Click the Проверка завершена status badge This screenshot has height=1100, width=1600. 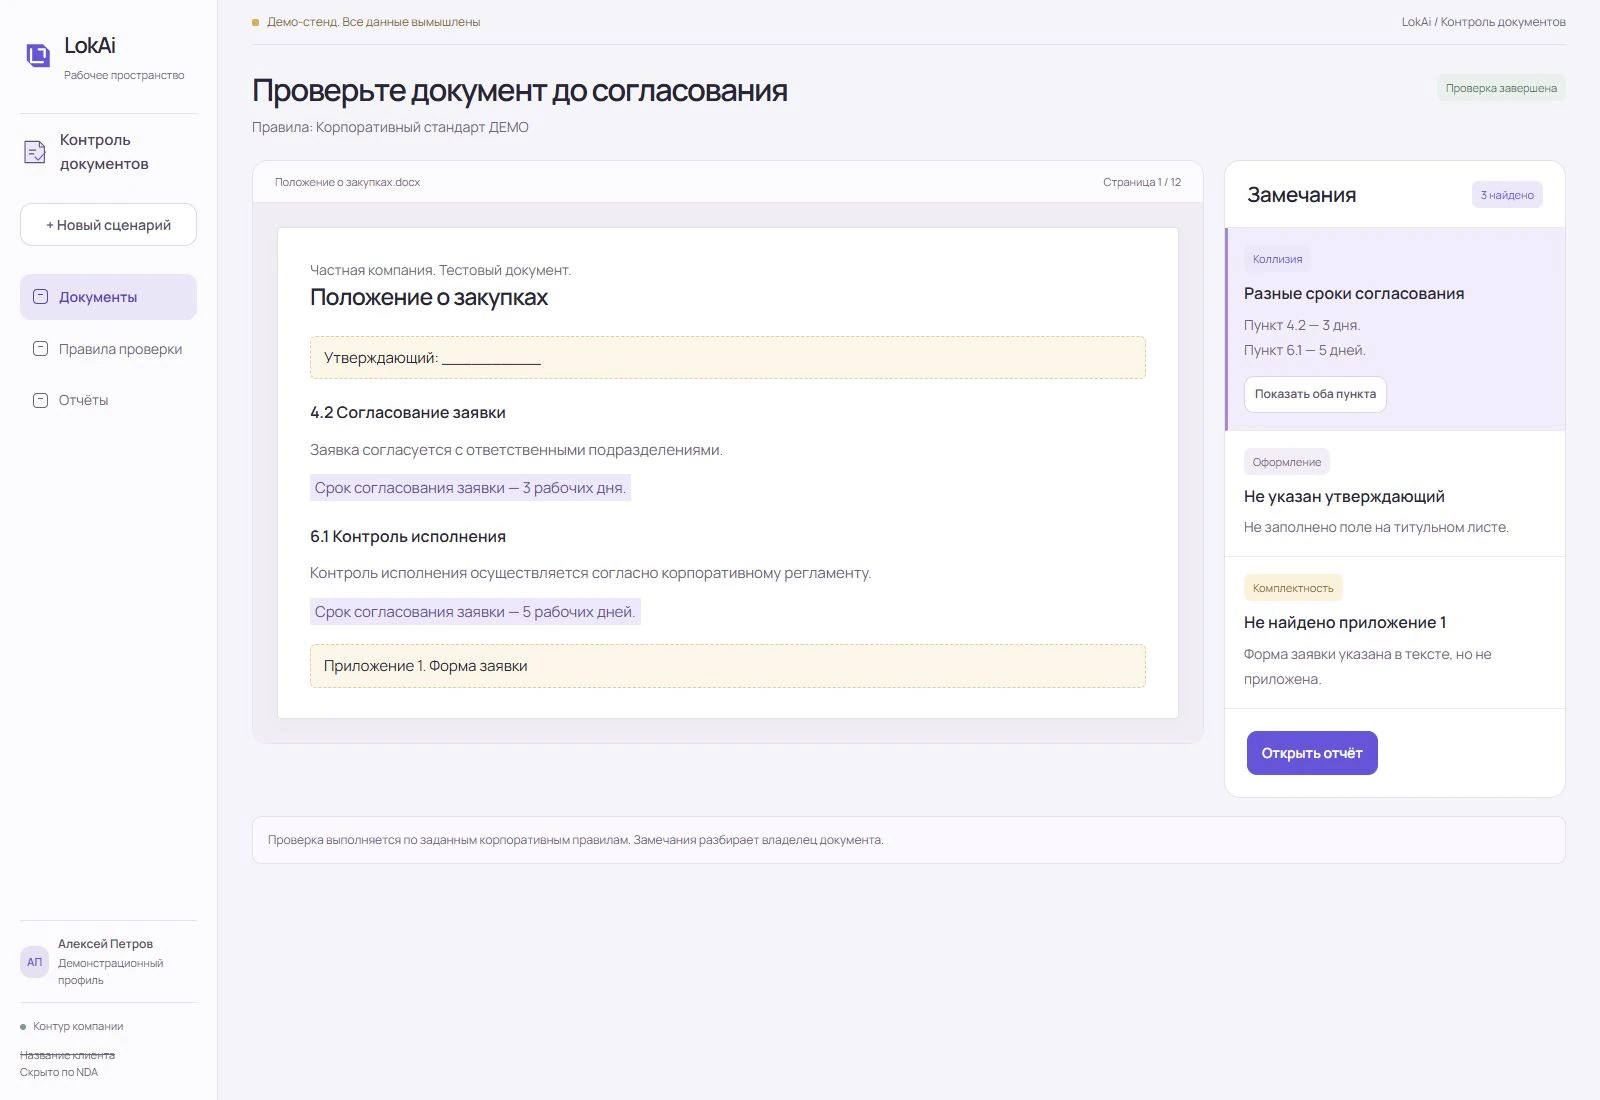(1501, 88)
